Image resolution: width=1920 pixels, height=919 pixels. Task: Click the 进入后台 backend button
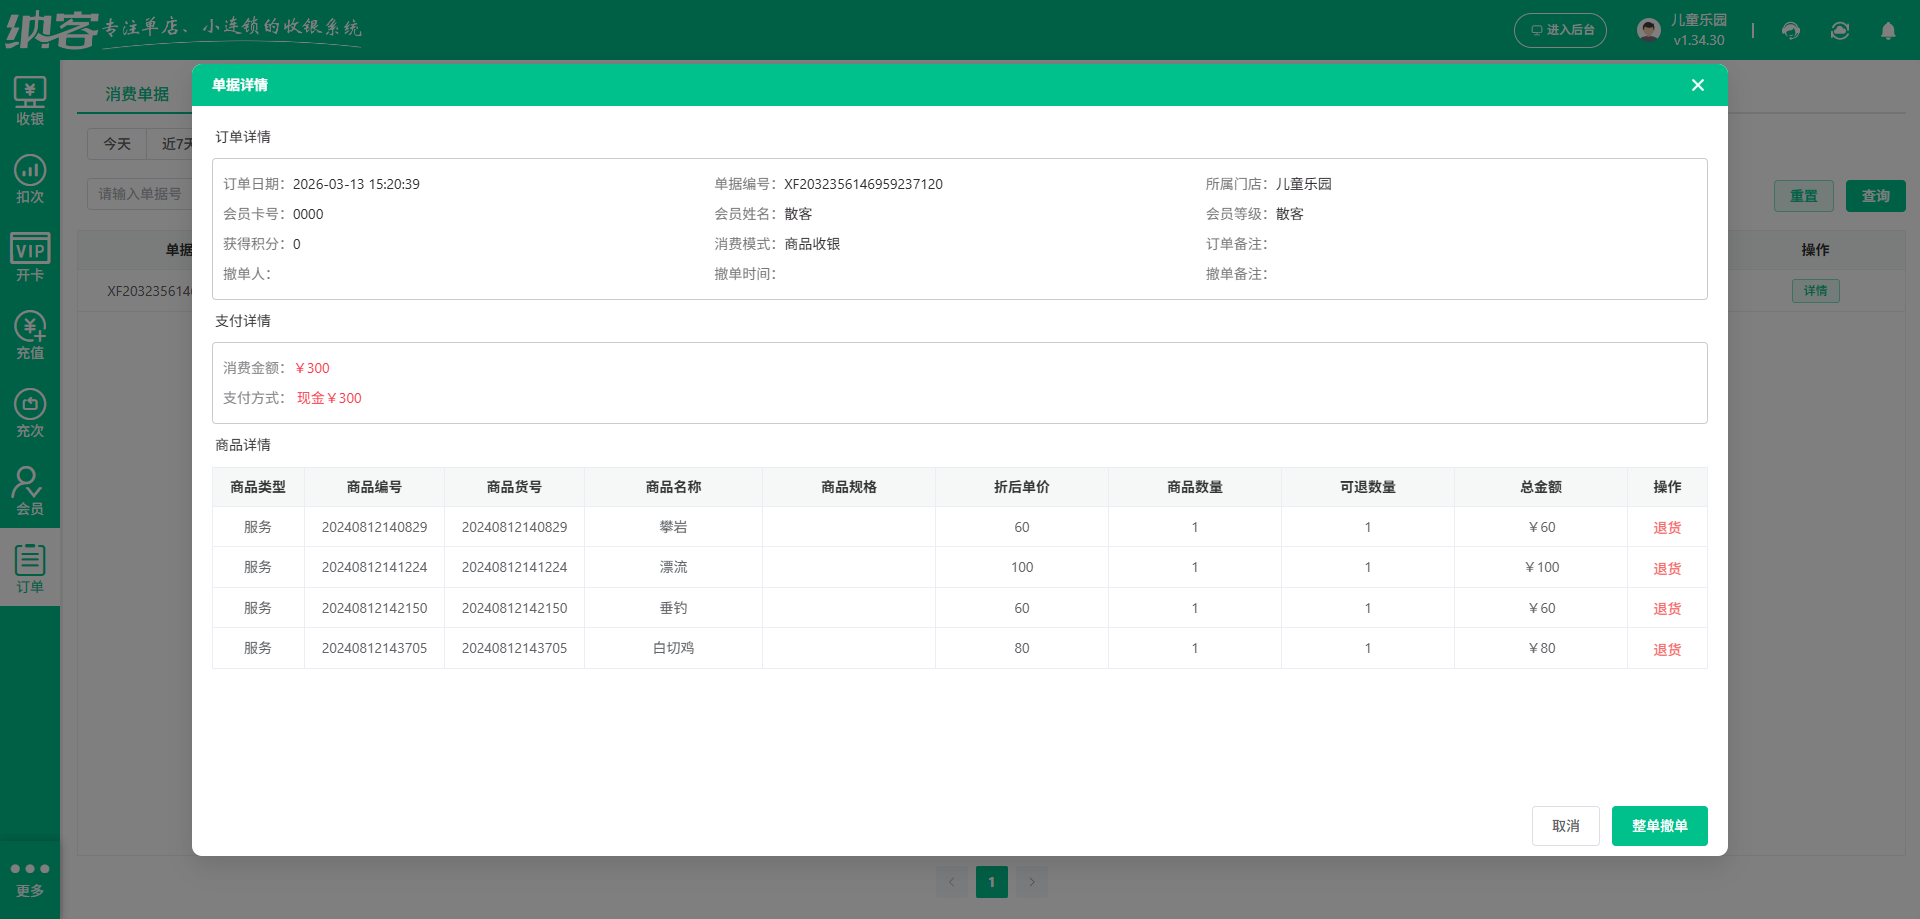1560,30
